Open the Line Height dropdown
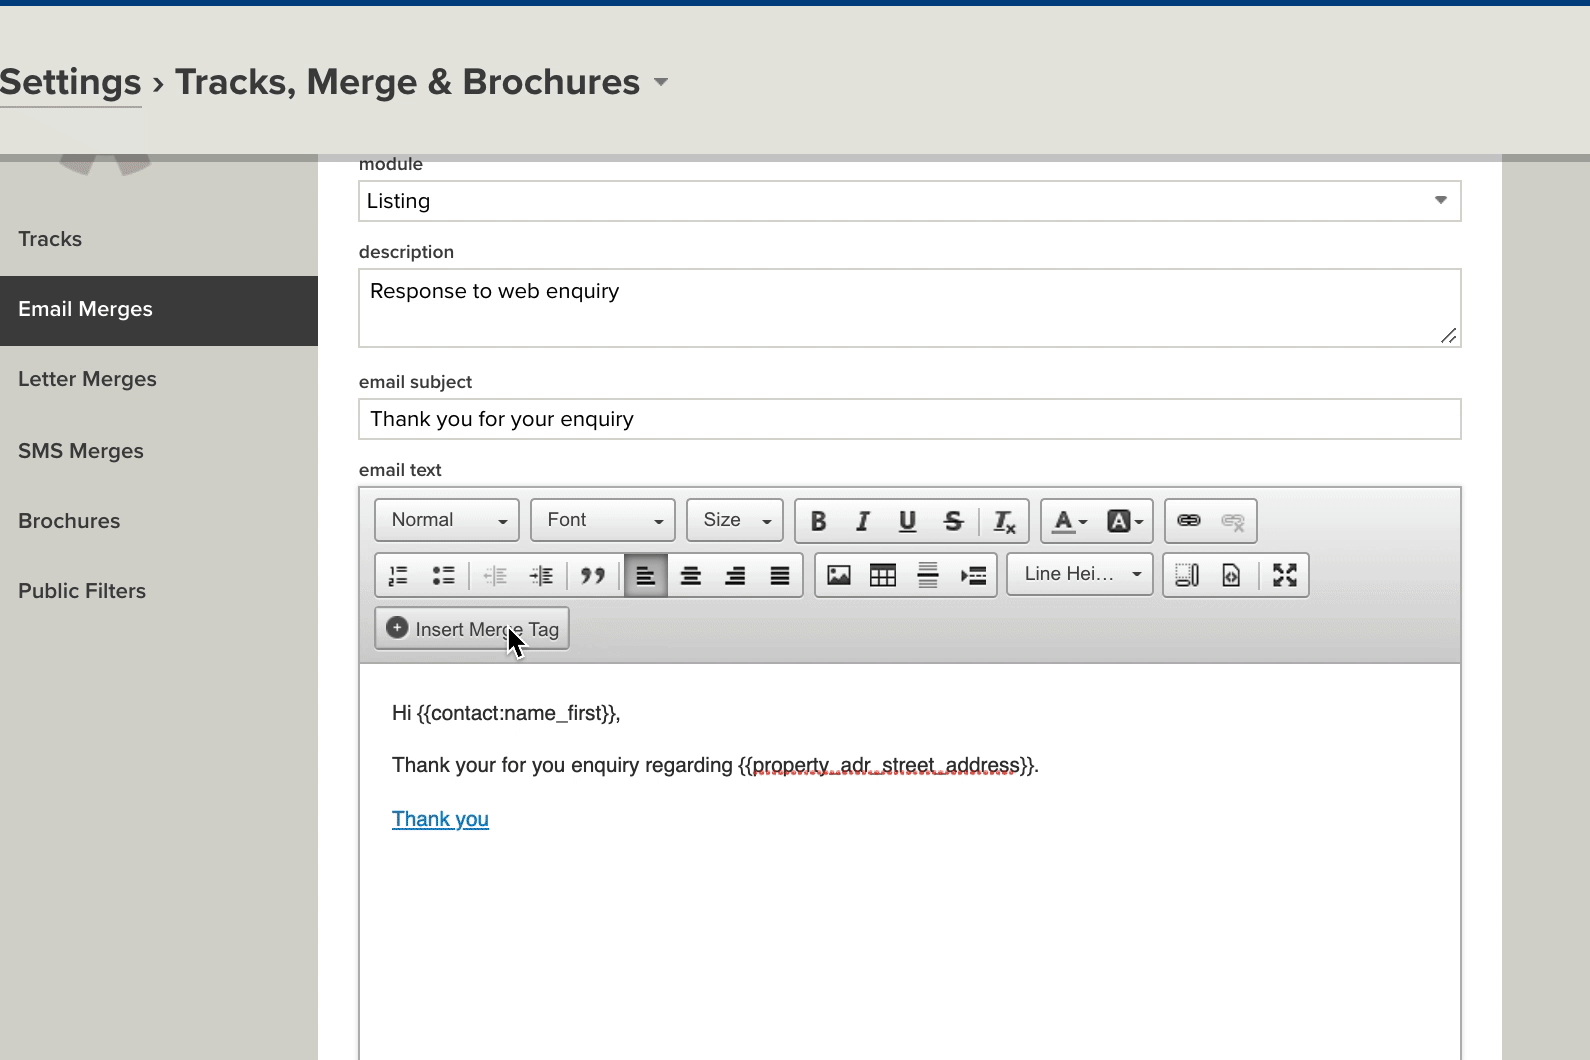 (x=1080, y=574)
